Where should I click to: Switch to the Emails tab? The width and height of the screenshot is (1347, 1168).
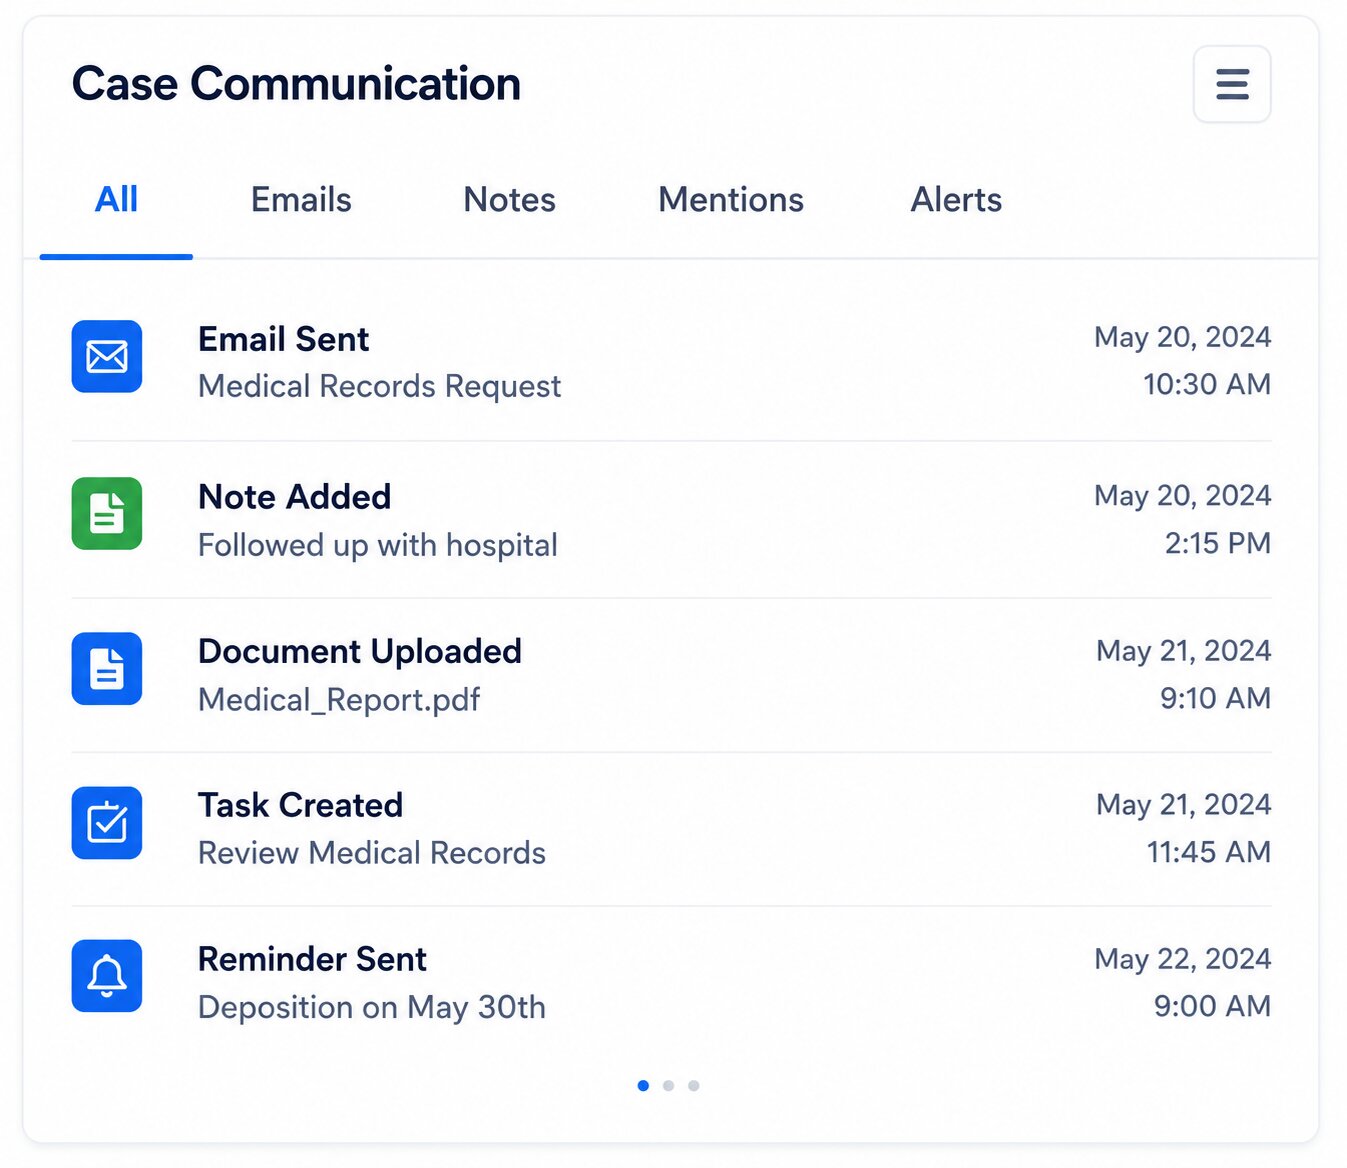click(301, 200)
